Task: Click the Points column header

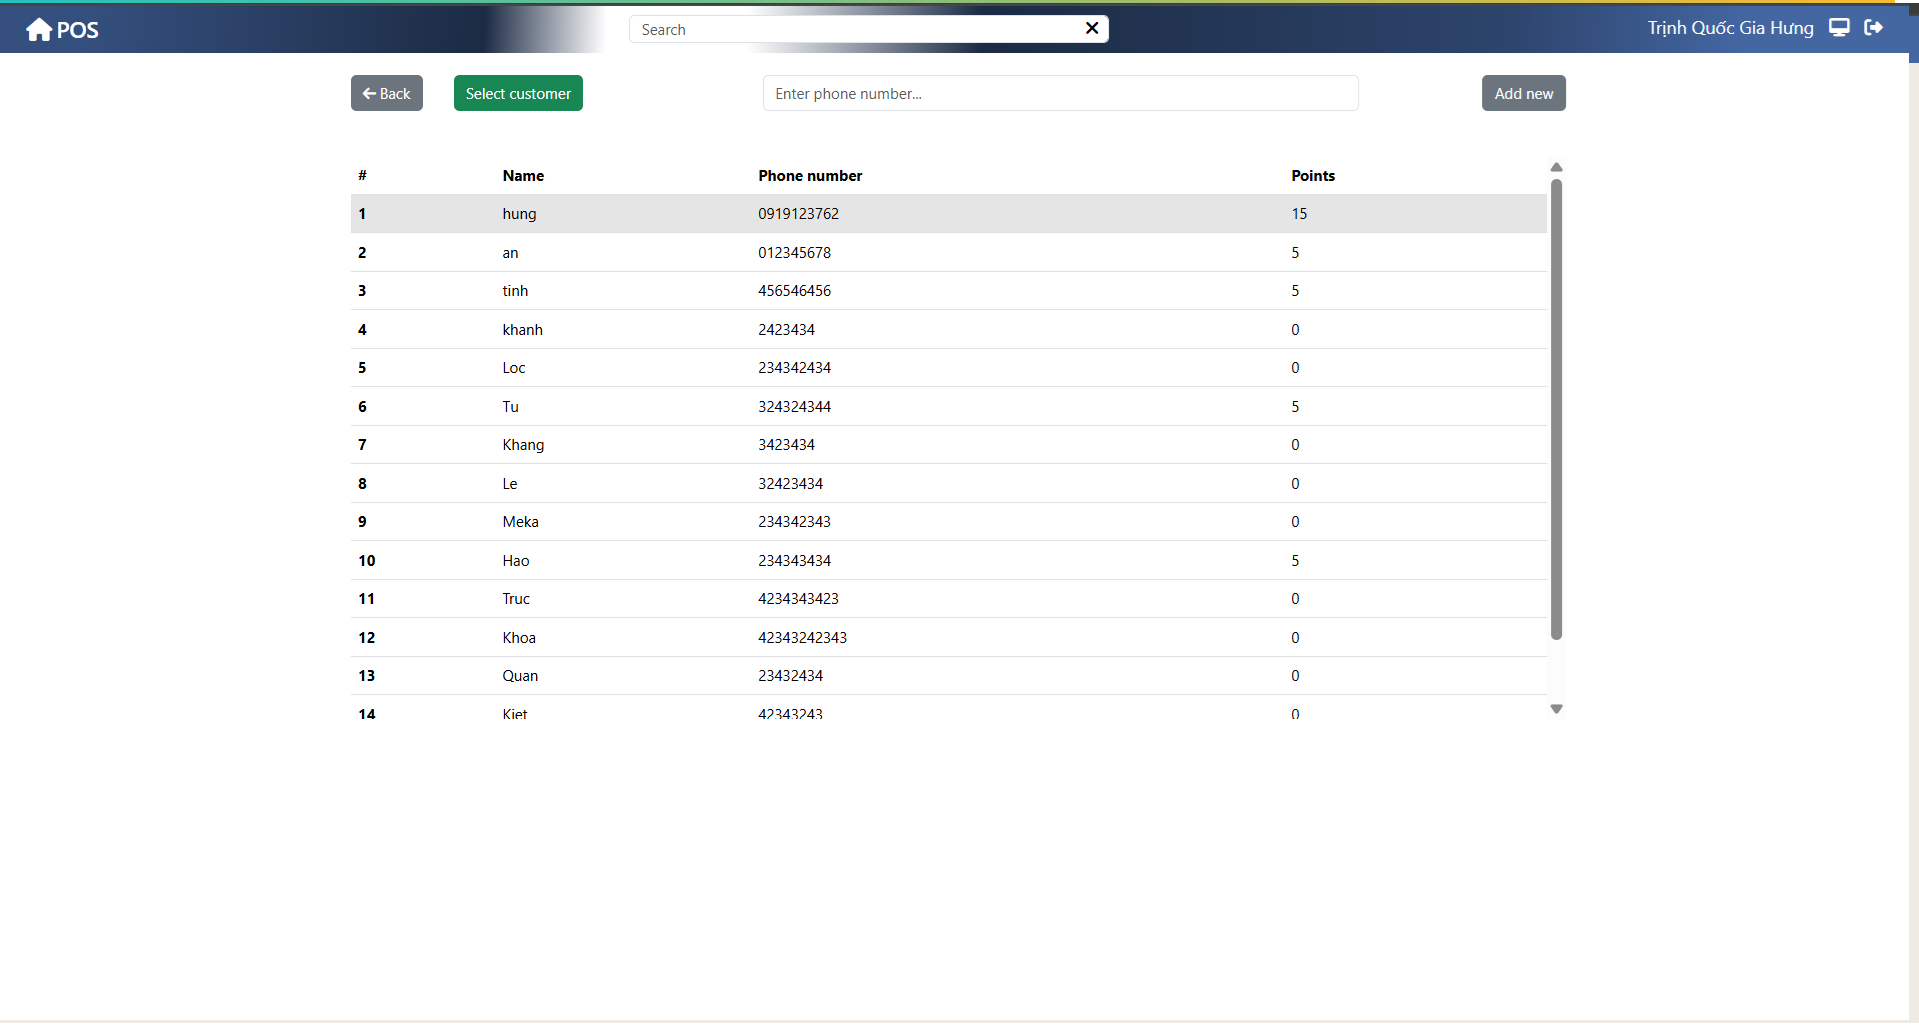Action: (x=1312, y=176)
